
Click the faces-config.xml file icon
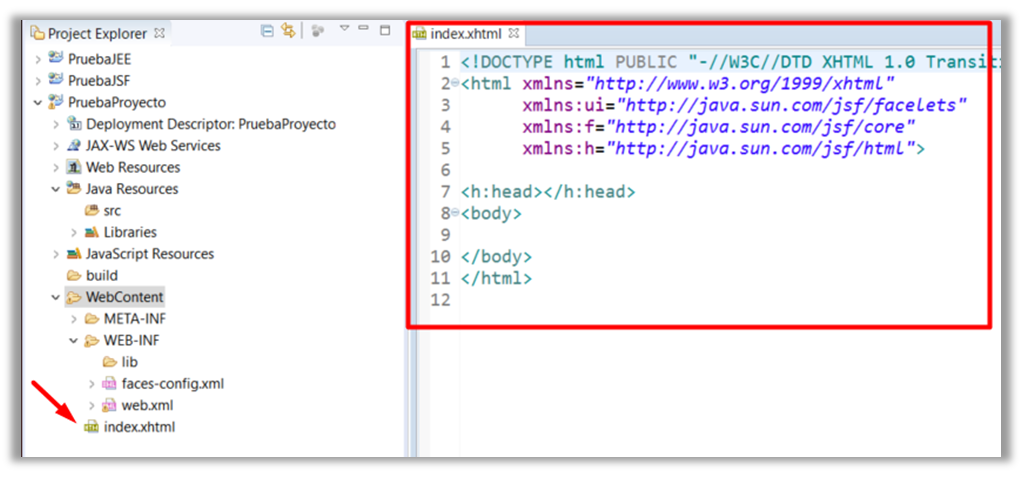pos(110,384)
